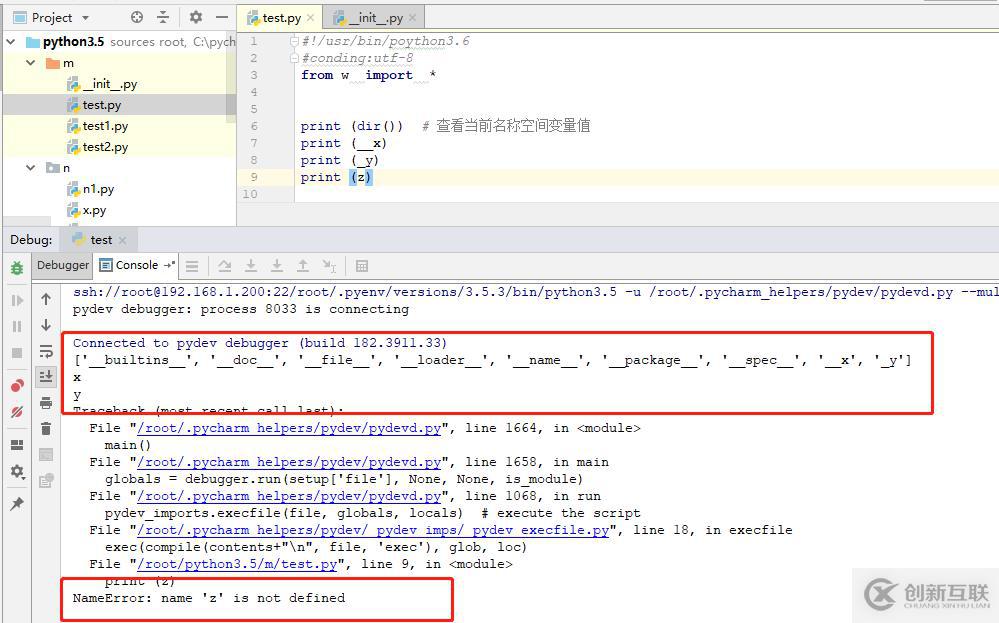The height and width of the screenshot is (623, 999).
Task: Close the test debug session tab
Action: point(122,240)
